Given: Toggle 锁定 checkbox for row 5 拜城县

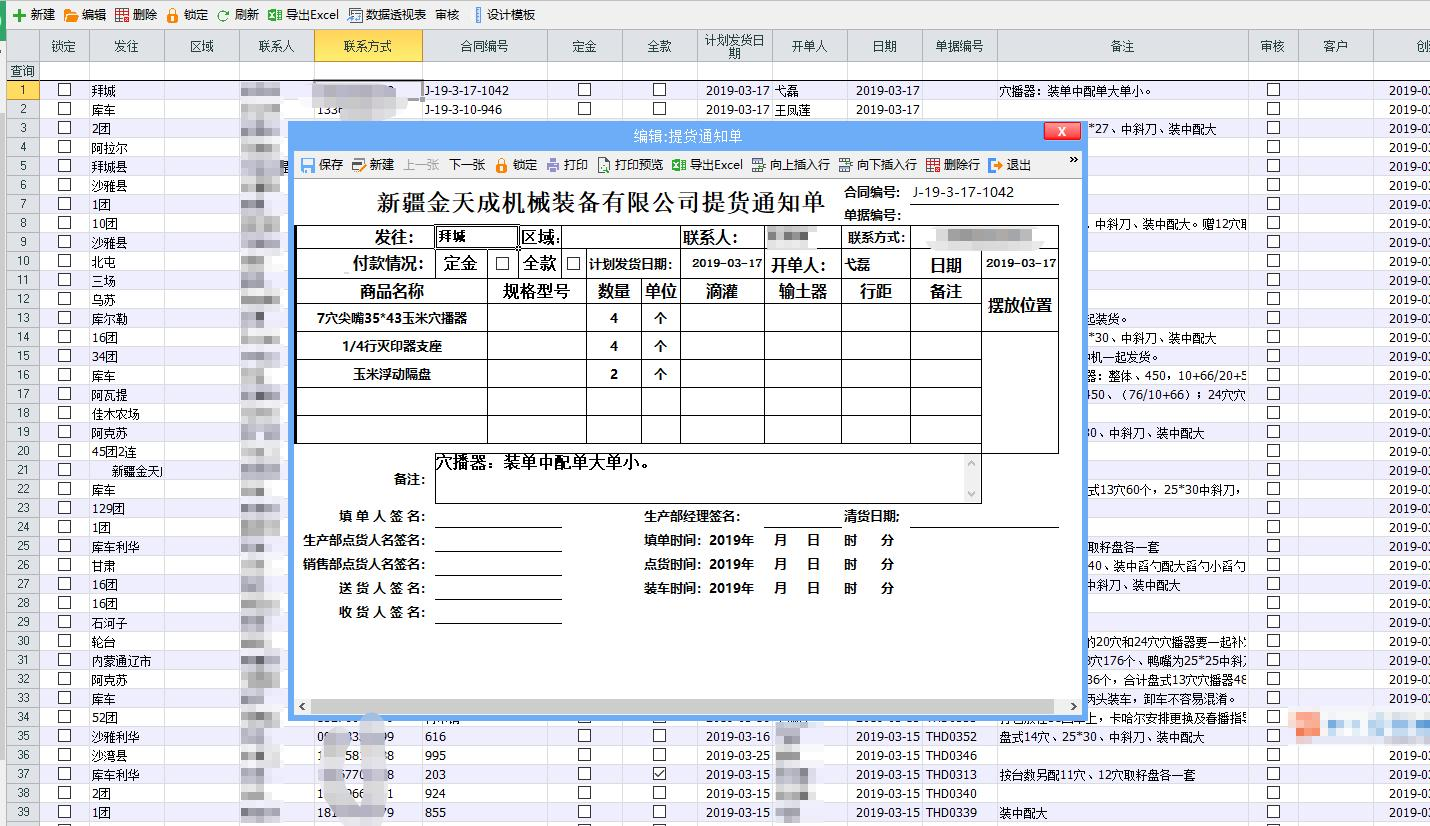Looking at the screenshot, I should [x=65, y=166].
